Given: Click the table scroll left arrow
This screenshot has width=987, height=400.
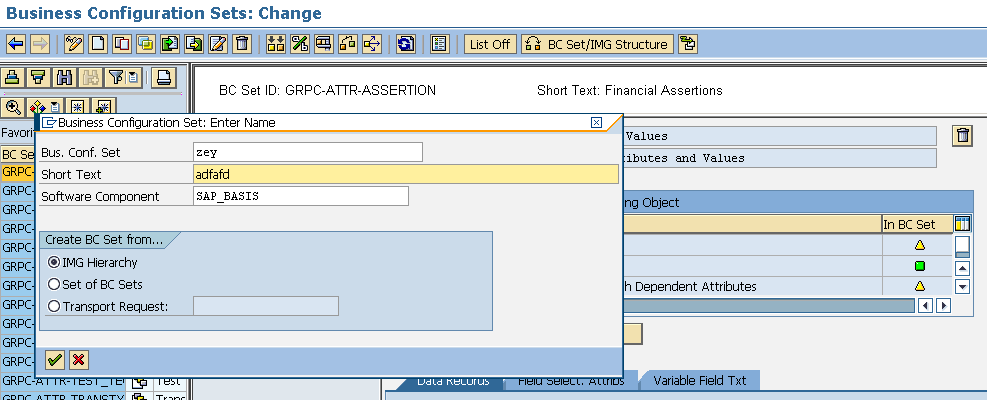Looking at the screenshot, I should 925,306.
